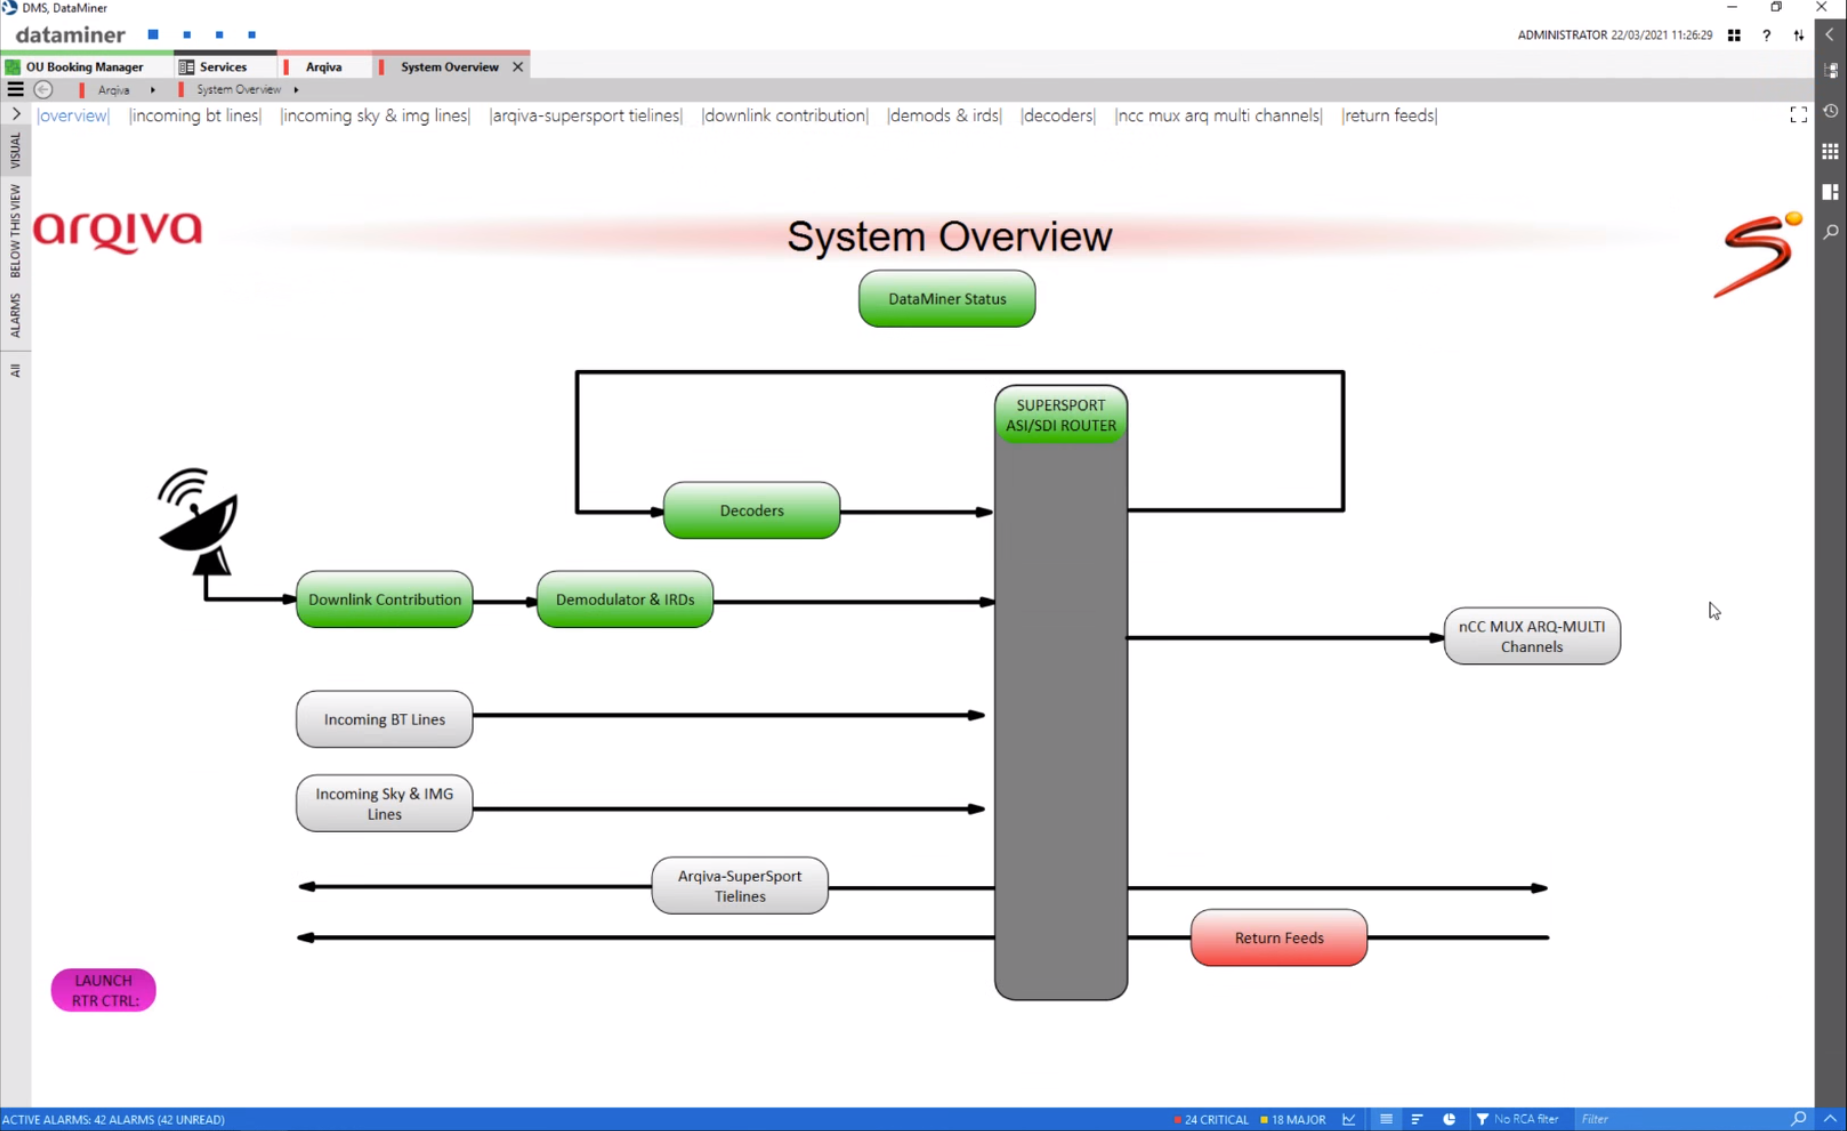Open the apps grid icon in header
Screen dimensions: 1847x1131
click(x=1734, y=35)
